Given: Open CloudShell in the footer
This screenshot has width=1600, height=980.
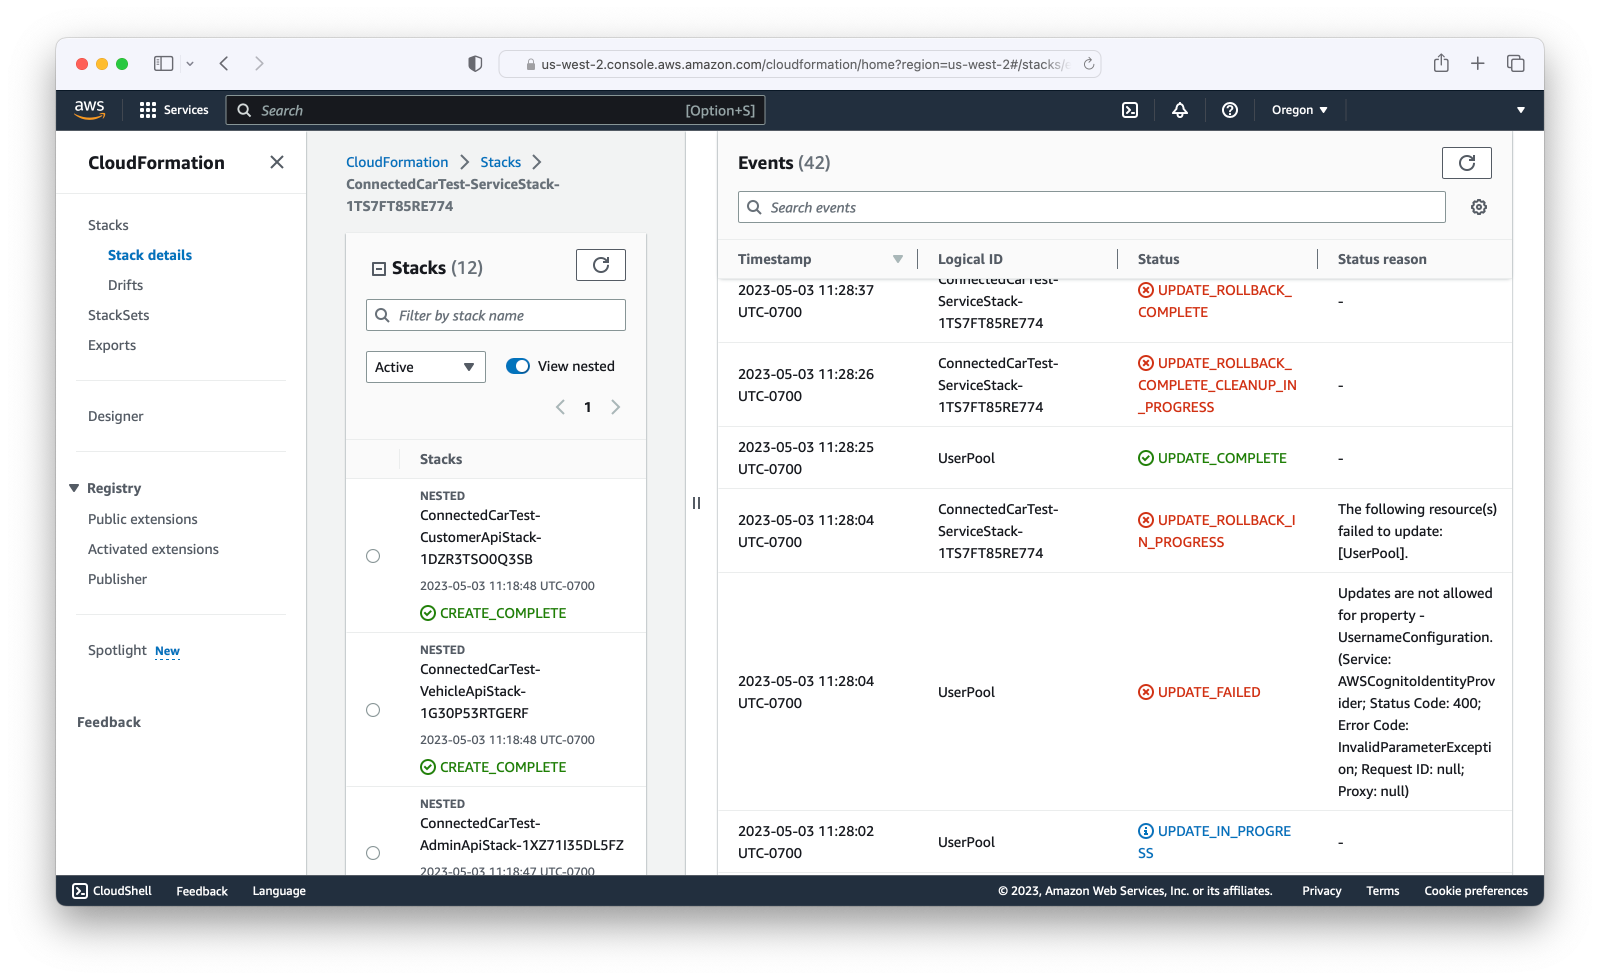Looking at the screenshot, I should [112, 891].
